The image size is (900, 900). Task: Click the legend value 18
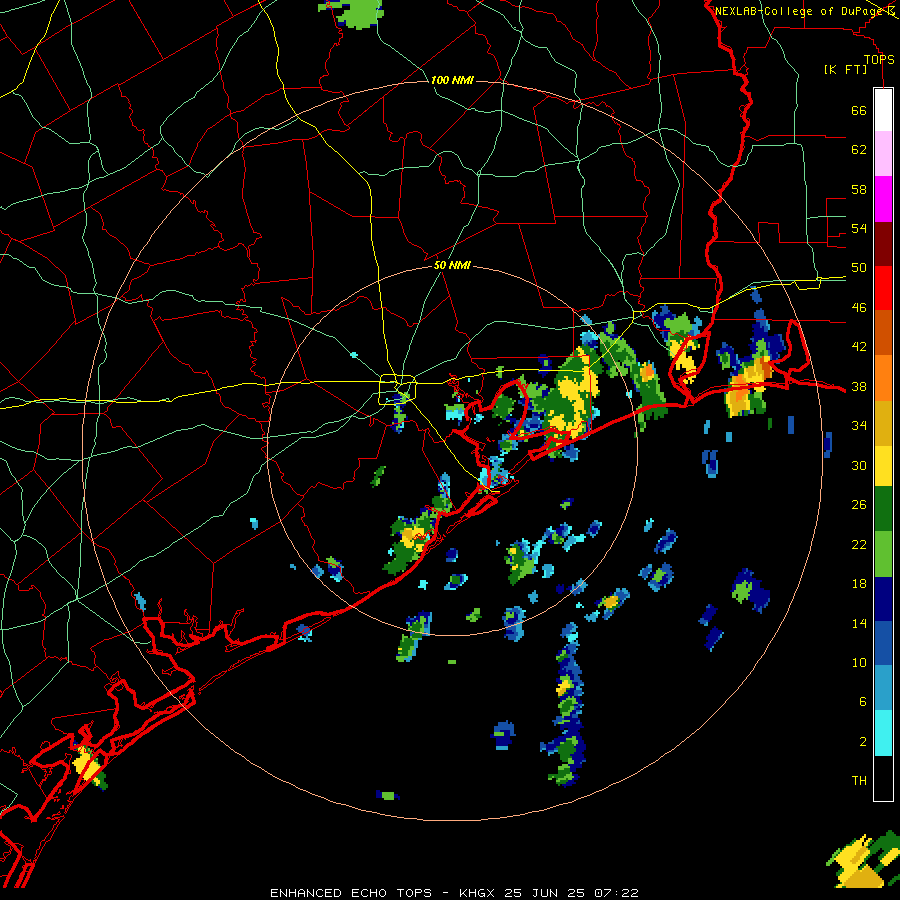859,584
